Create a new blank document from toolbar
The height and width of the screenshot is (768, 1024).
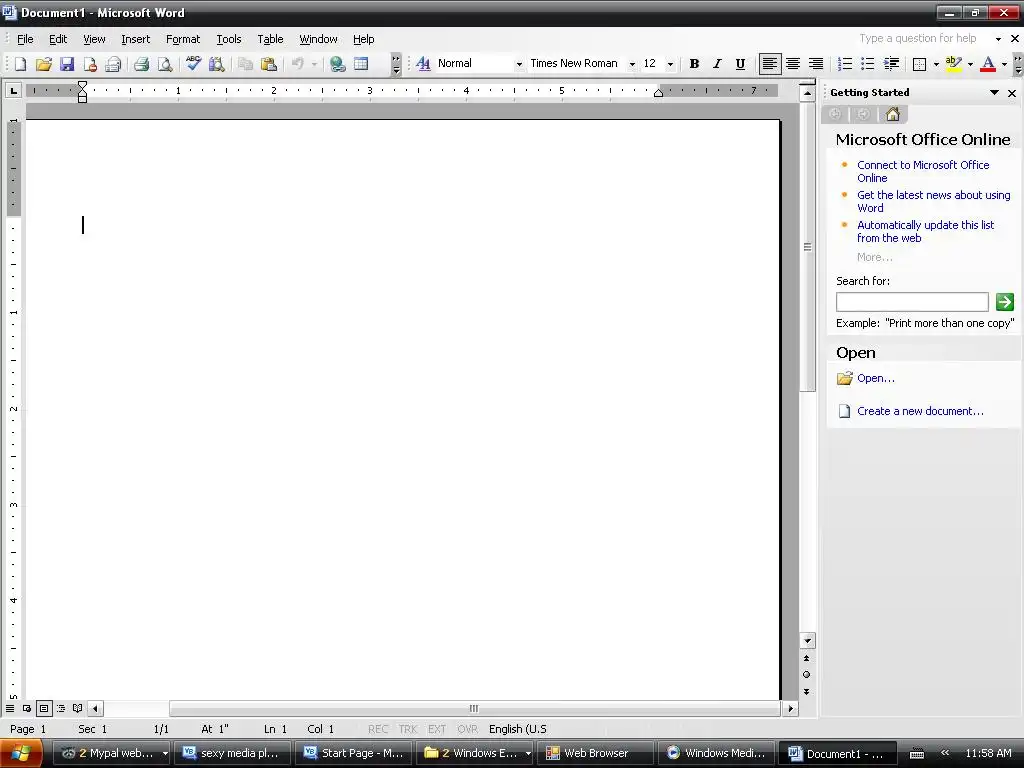click(x=20, y=64)
